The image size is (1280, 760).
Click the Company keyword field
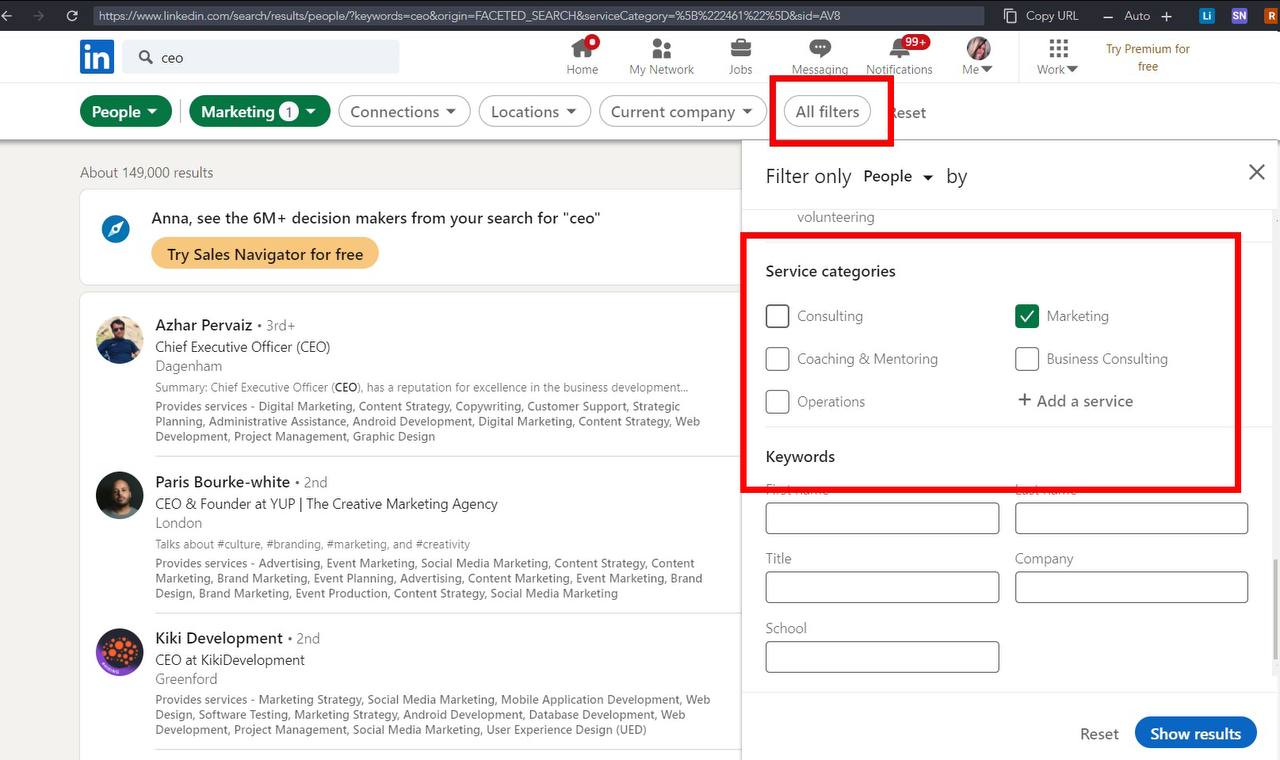coord(1131,587)
